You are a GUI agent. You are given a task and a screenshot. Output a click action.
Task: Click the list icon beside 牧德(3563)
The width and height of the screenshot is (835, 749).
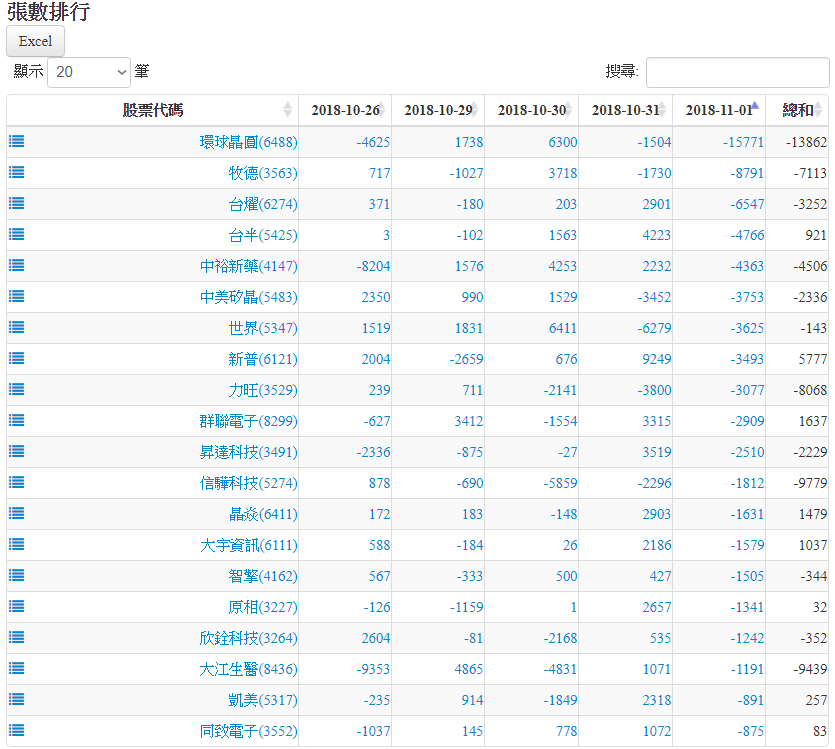[16, 172]
